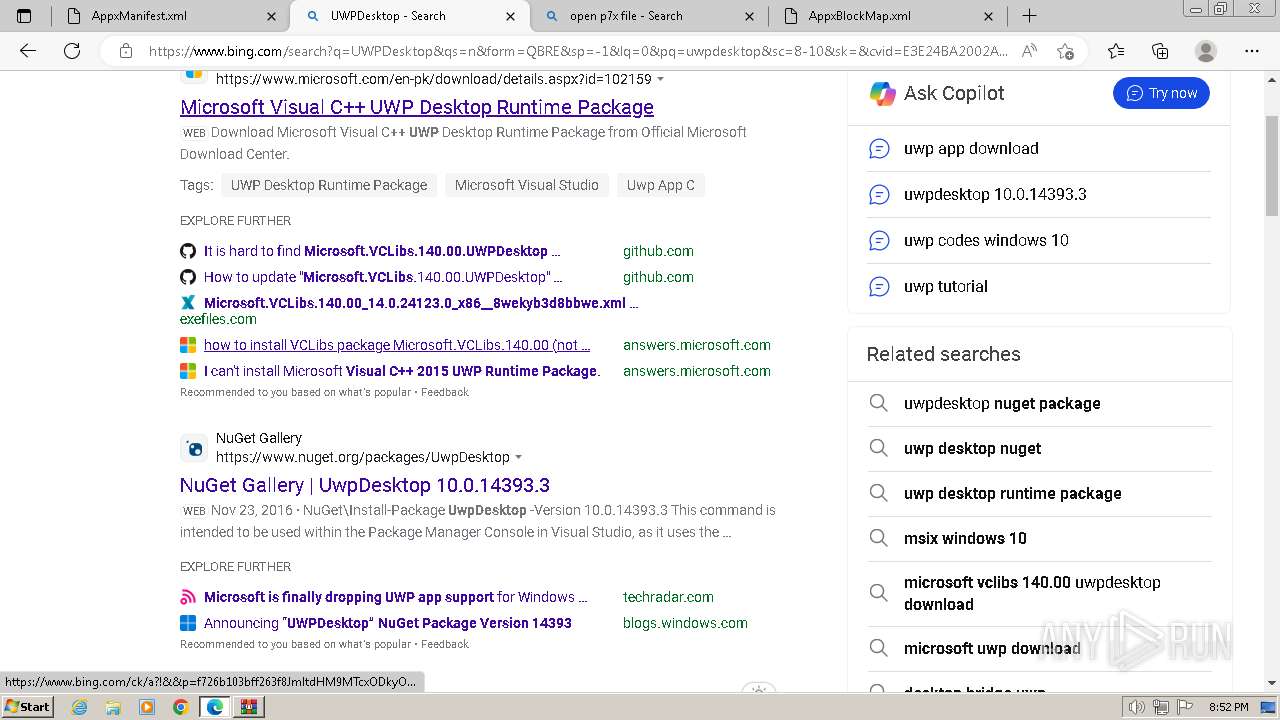1280x720 pixels.
Task: Open the taskbar volume speaker icon
Action: (1137, 707)
